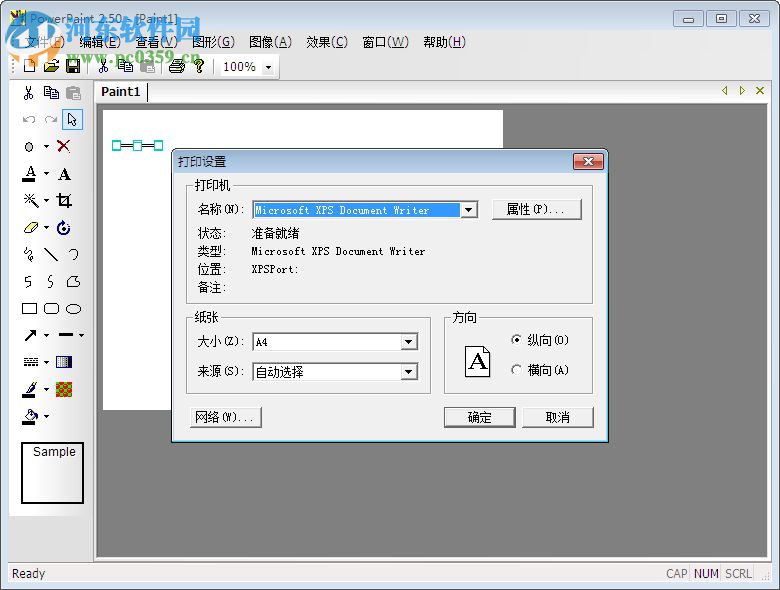Select the ellipse shape tool
Viewport: 780px width, 590px height.
click(x=74, y=309)
